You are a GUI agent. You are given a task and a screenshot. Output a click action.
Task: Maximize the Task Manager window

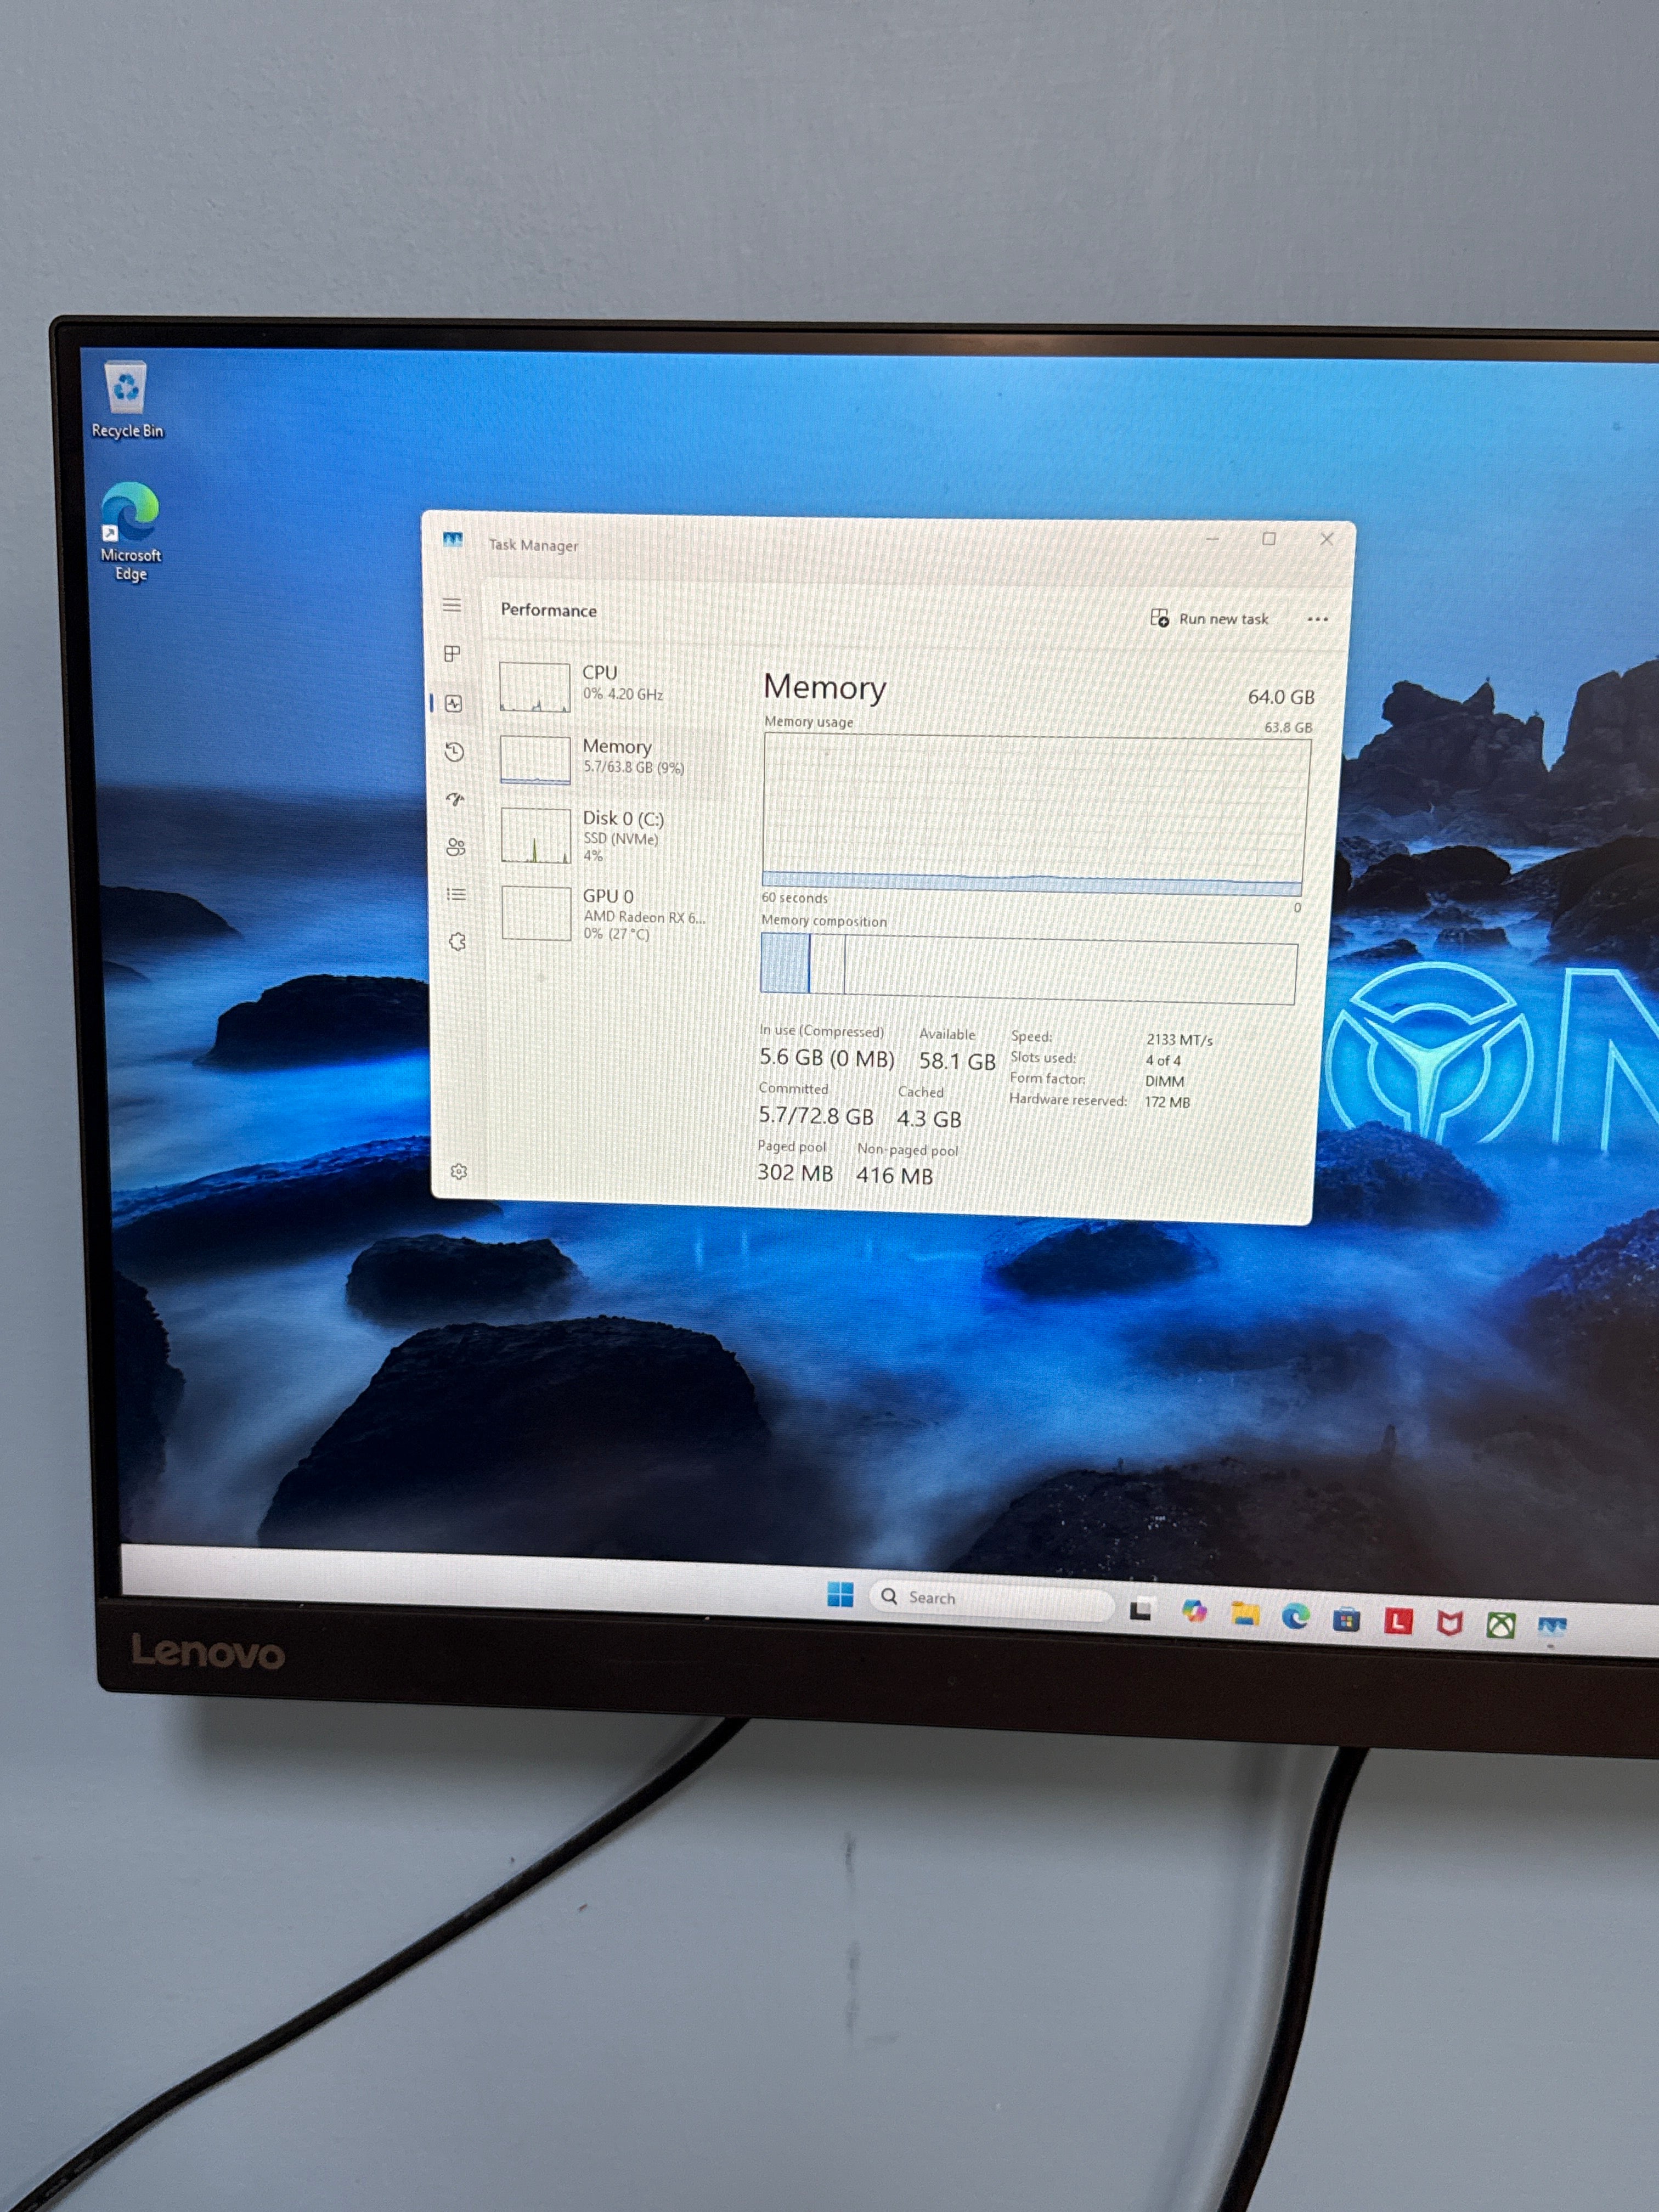[1269, 539]
